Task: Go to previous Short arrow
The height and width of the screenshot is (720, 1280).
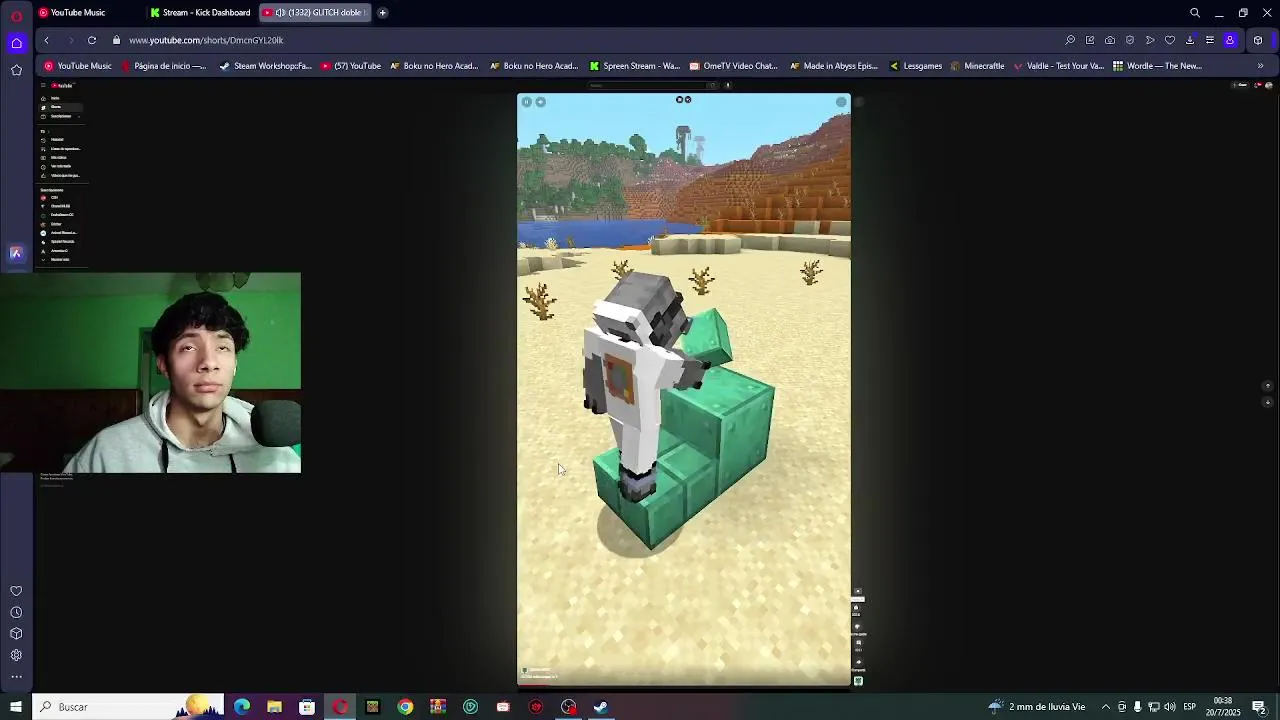Action: click(1268, 385)
